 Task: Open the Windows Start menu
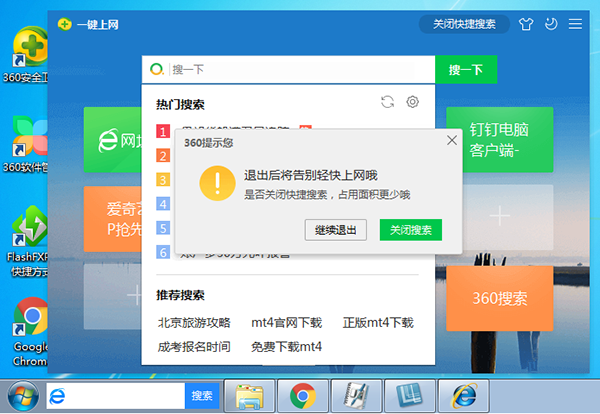point(23,396)
